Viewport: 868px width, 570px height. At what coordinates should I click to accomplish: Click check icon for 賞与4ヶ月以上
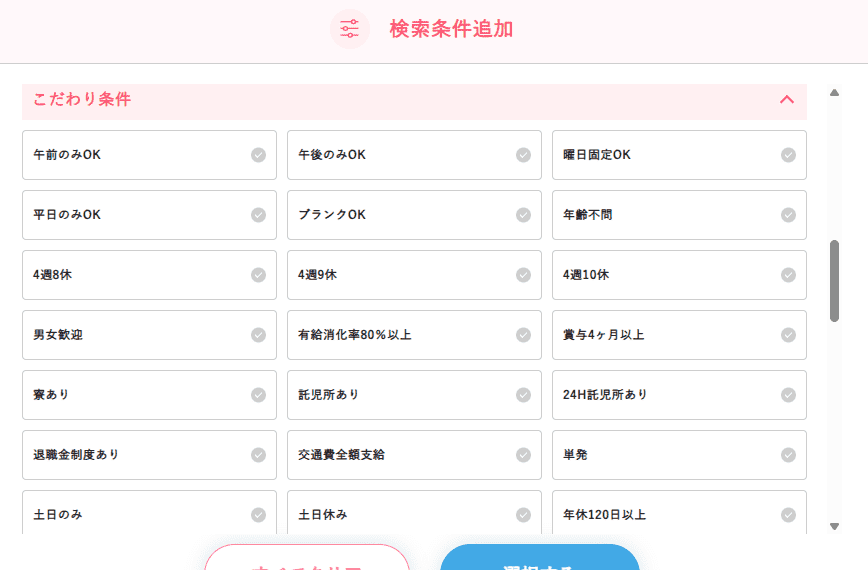(x=788, y=335)
